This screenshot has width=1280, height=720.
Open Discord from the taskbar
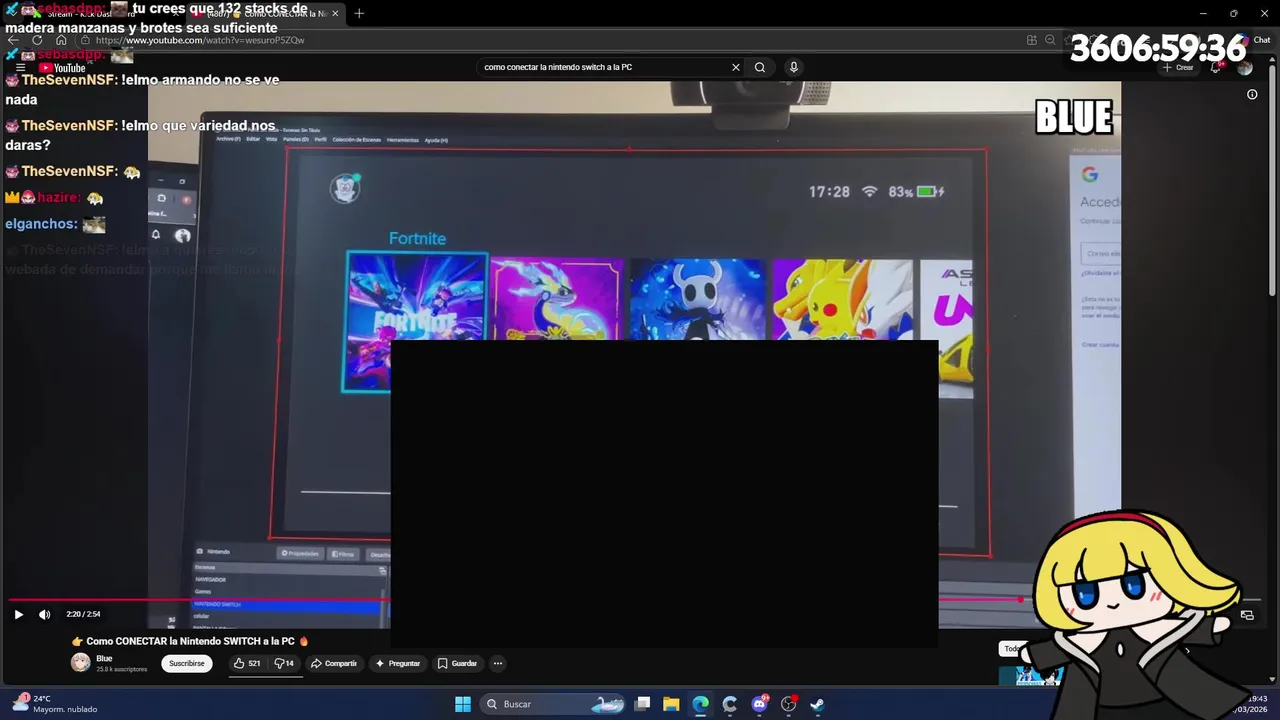tap(759, 704)
